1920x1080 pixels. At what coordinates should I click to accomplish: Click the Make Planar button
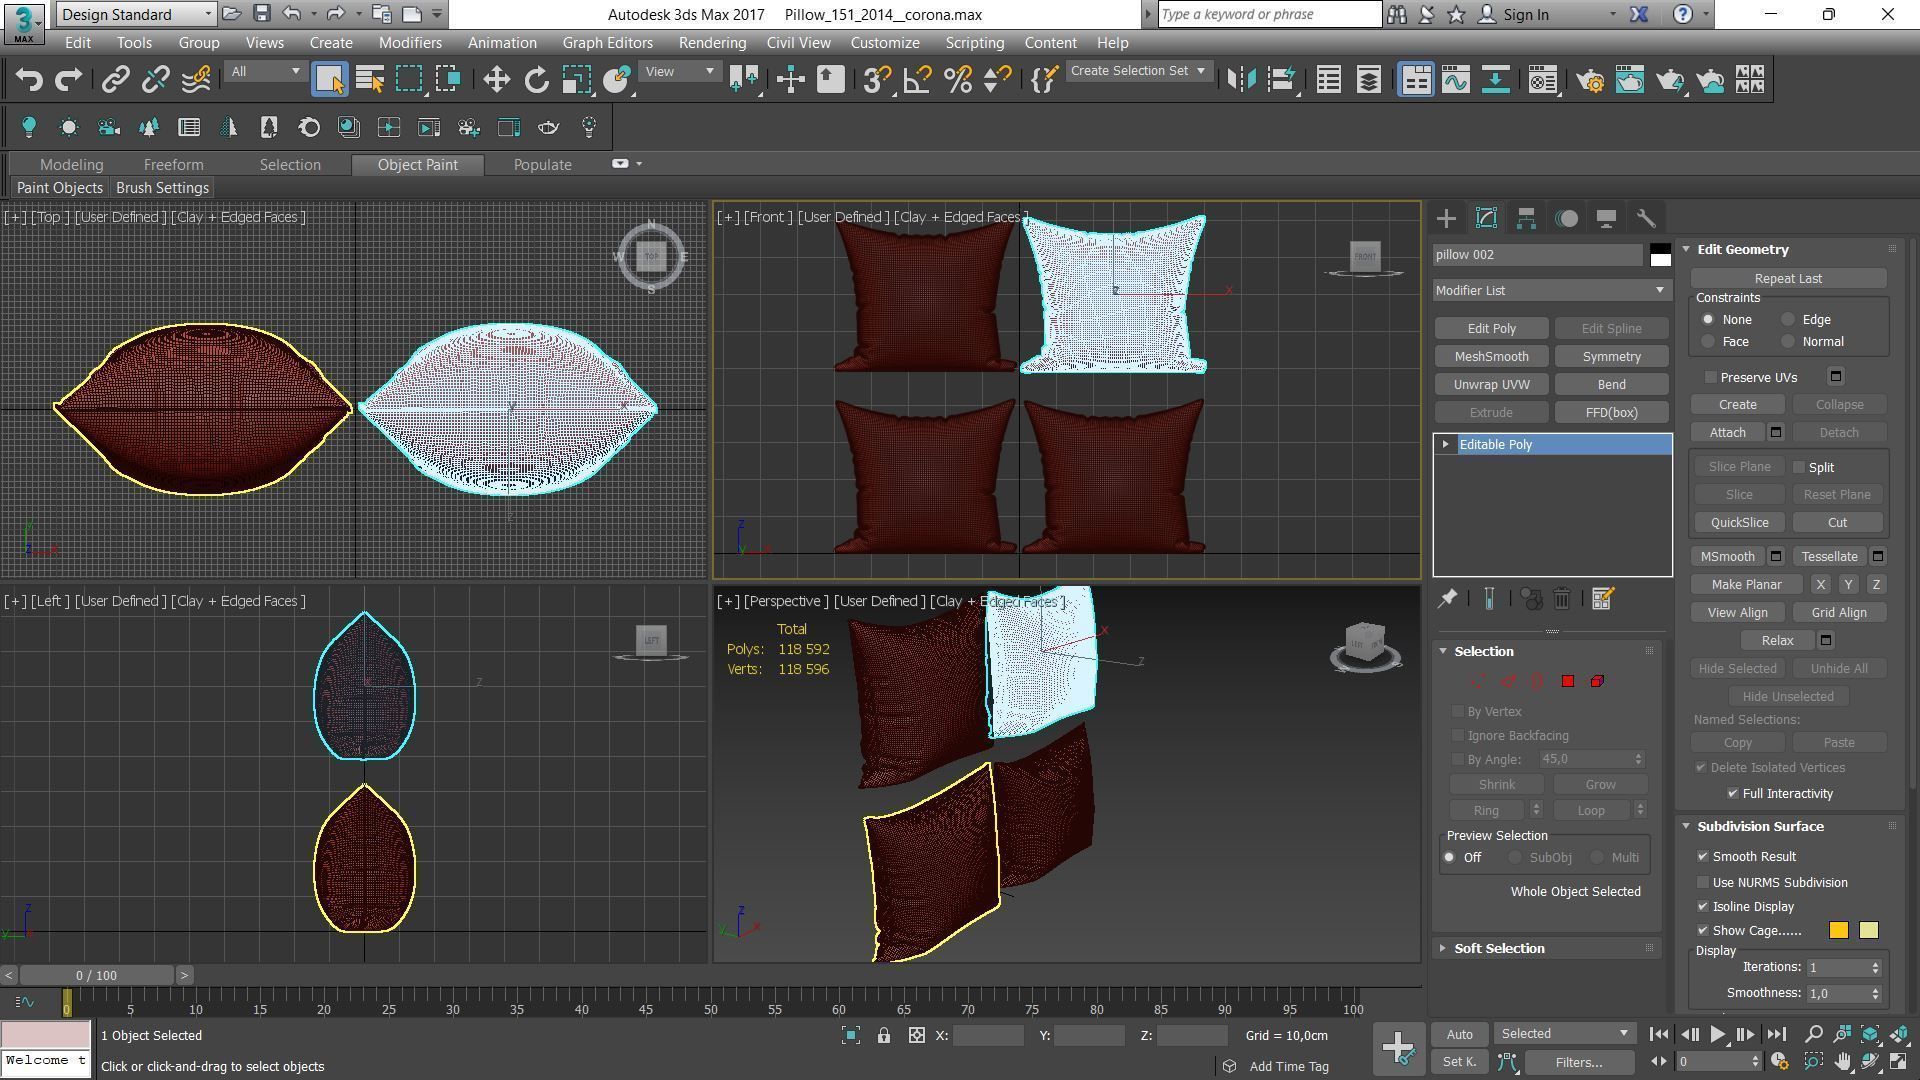point(1746,585)
